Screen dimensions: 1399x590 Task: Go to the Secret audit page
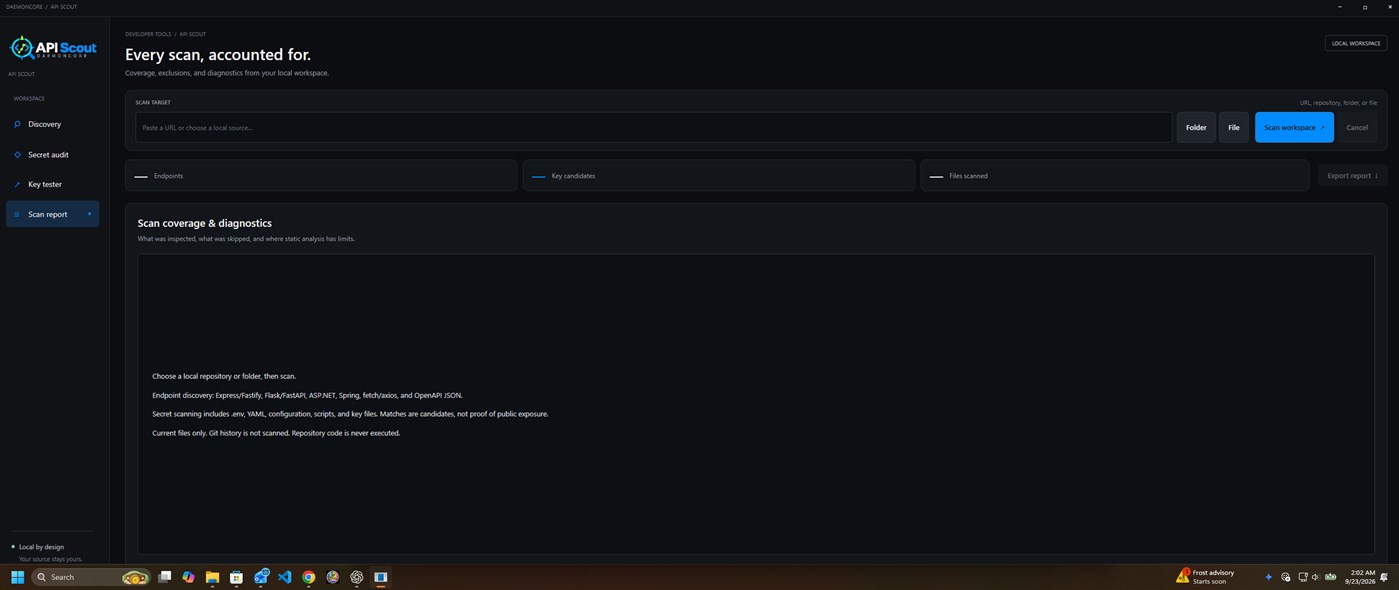pyautogui.click(x=52, y=155)
